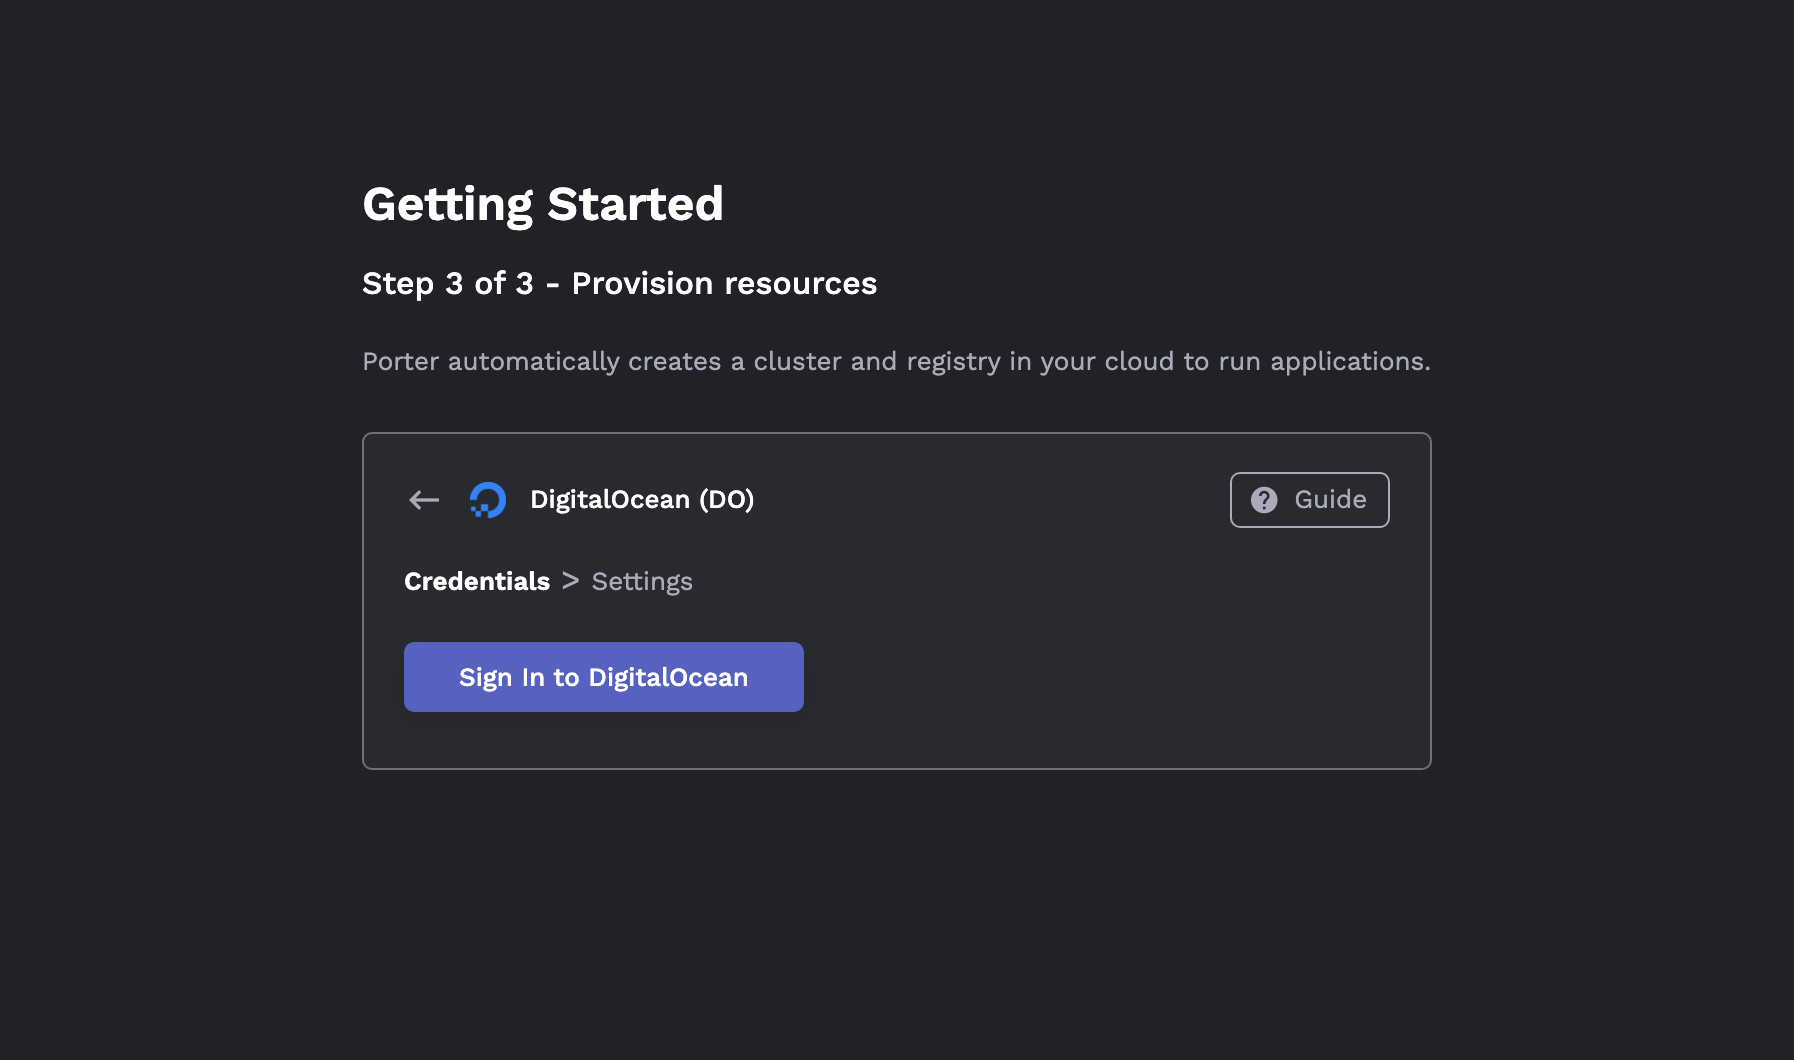Viewport: 1794px width, 1060px height.
Task: Click the blue DO swirl logo
Action: [x=488, y=500]
